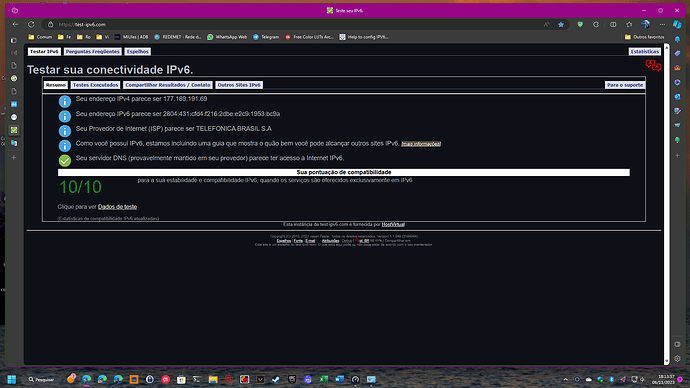690x388 pixels.
Task: Refresh the test-ipv6.com page
Action: (31, 25)
